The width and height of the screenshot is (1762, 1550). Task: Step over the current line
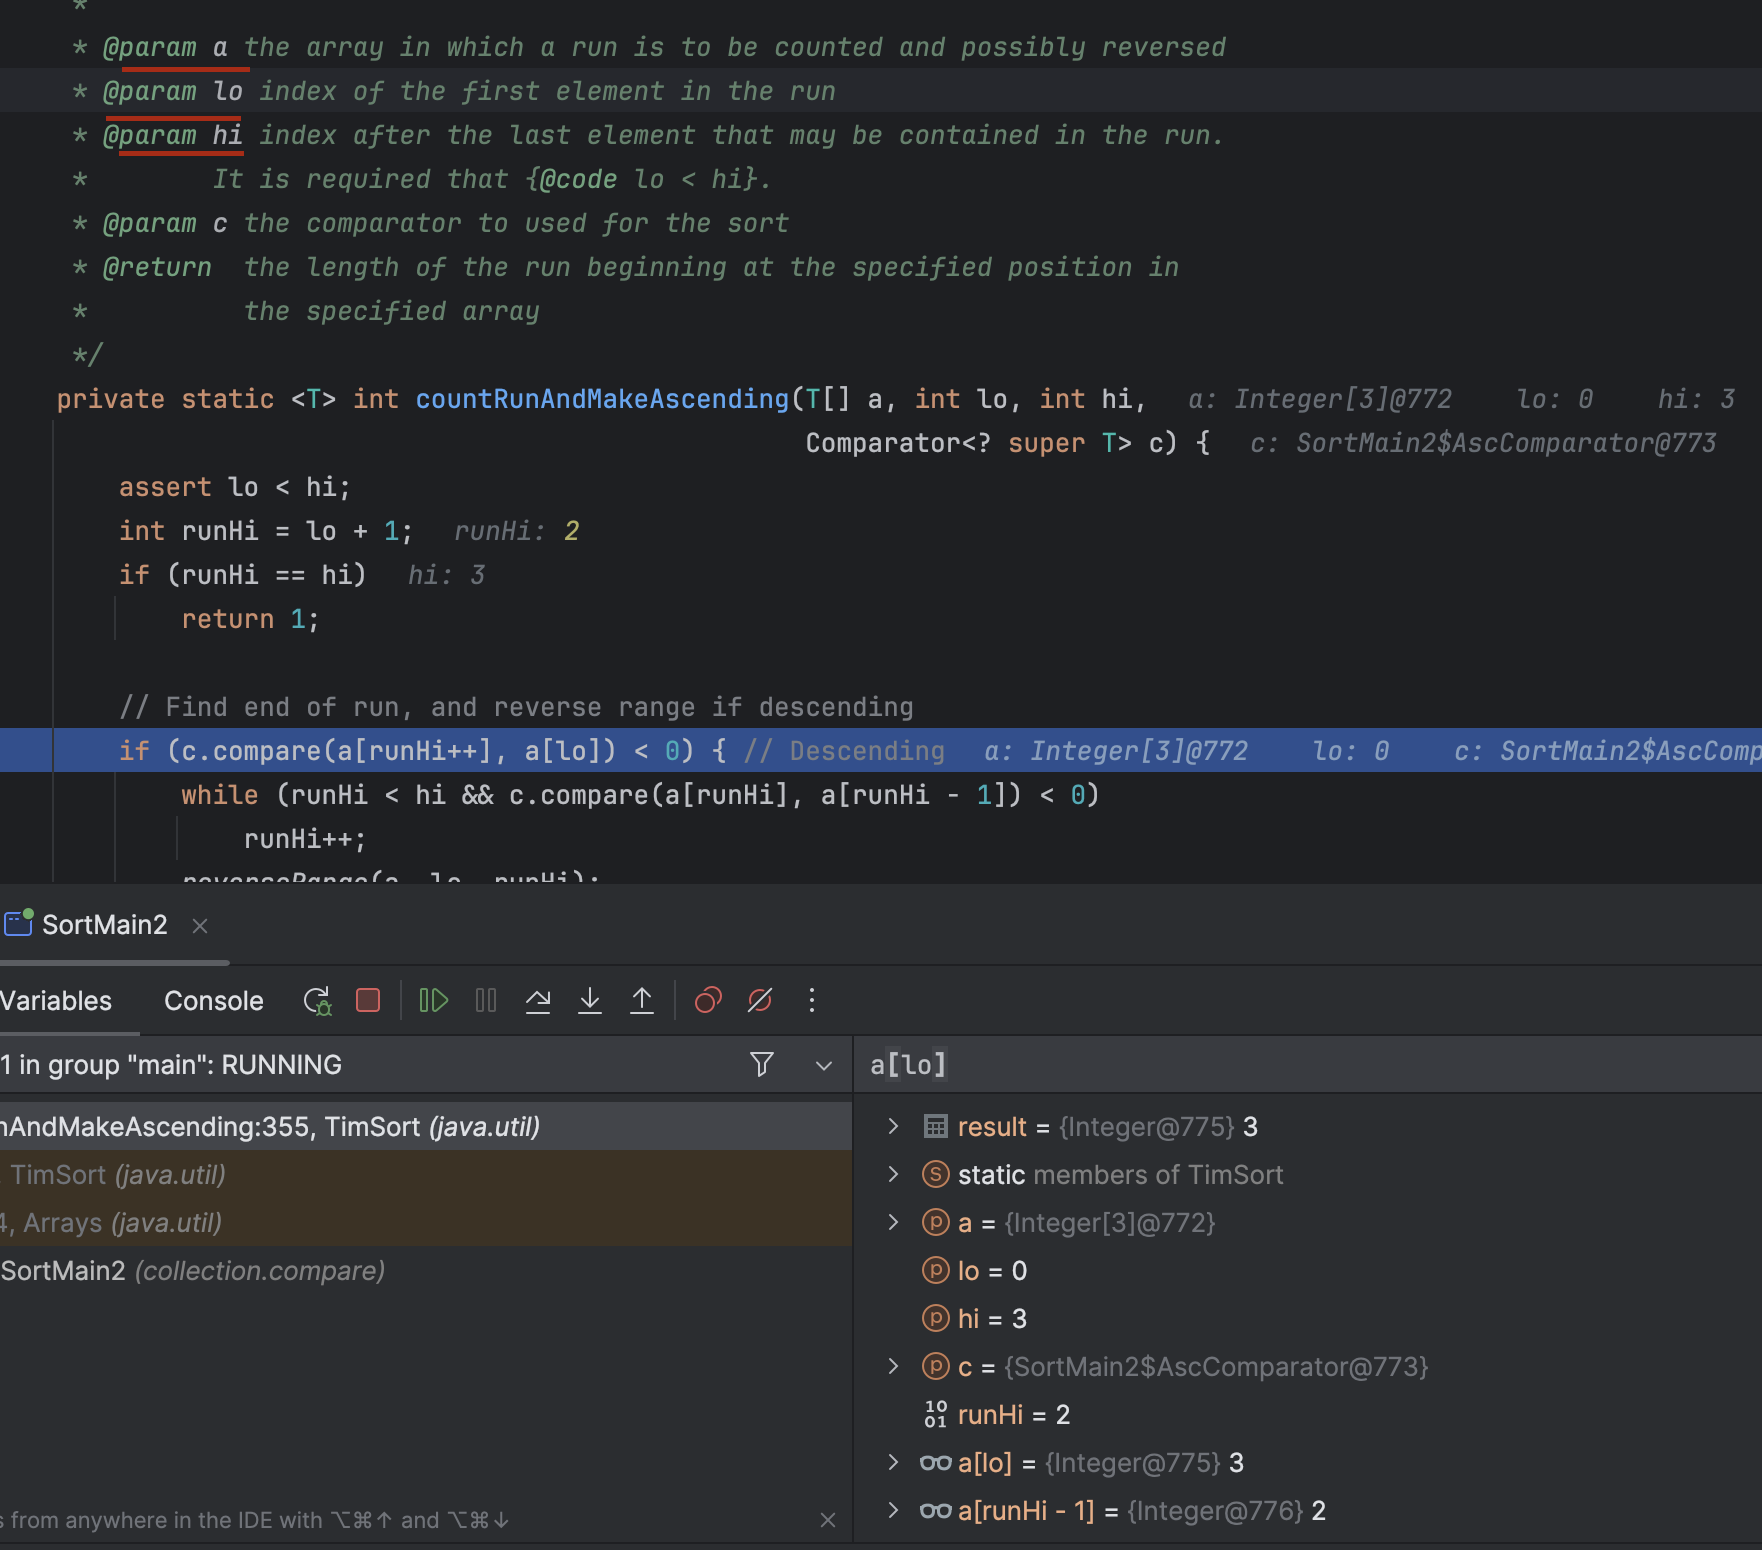pos(538,1000)
